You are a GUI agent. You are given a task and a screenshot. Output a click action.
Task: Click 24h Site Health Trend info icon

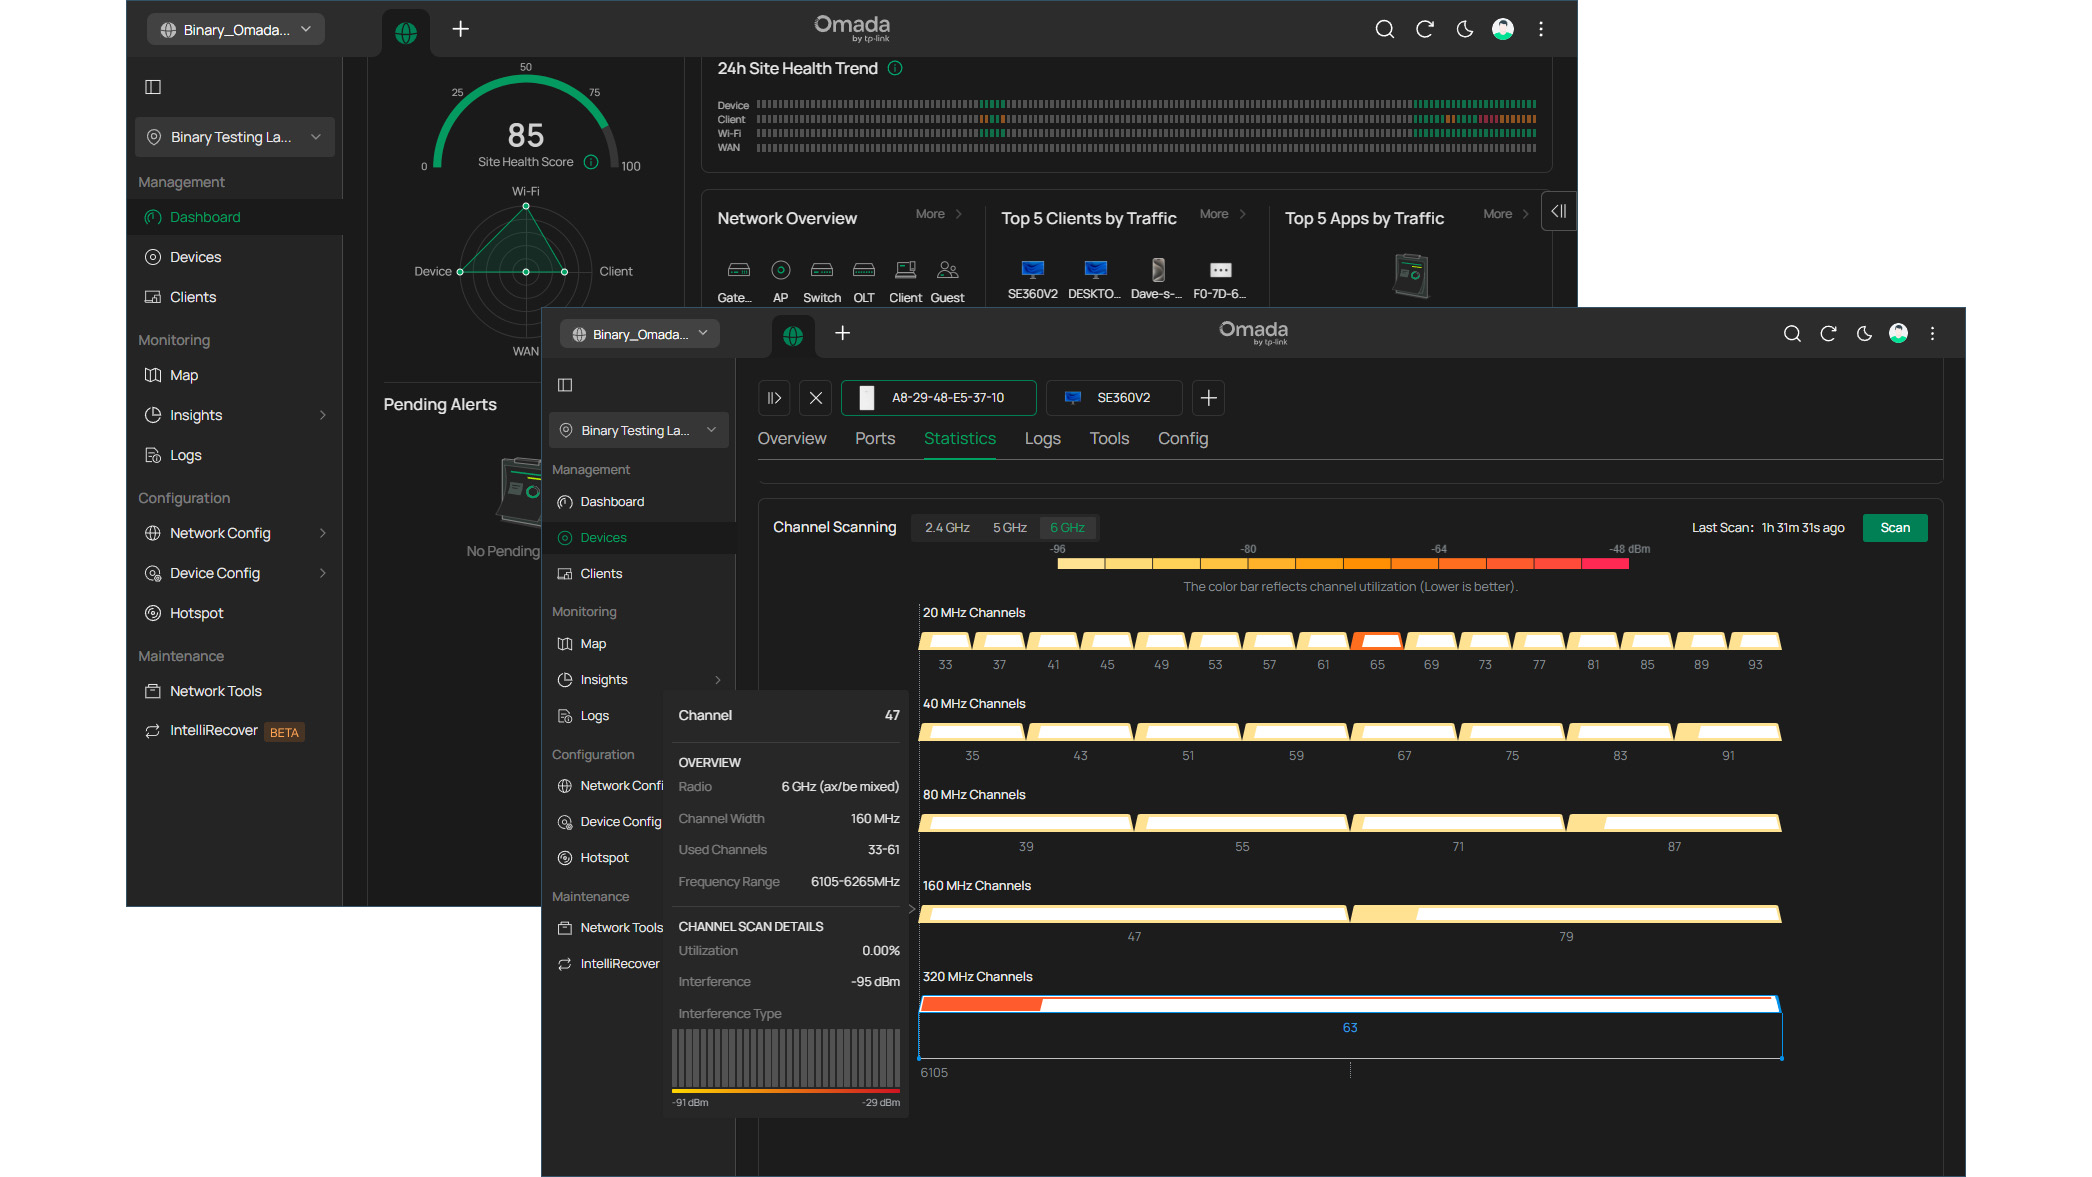point(895,68)
